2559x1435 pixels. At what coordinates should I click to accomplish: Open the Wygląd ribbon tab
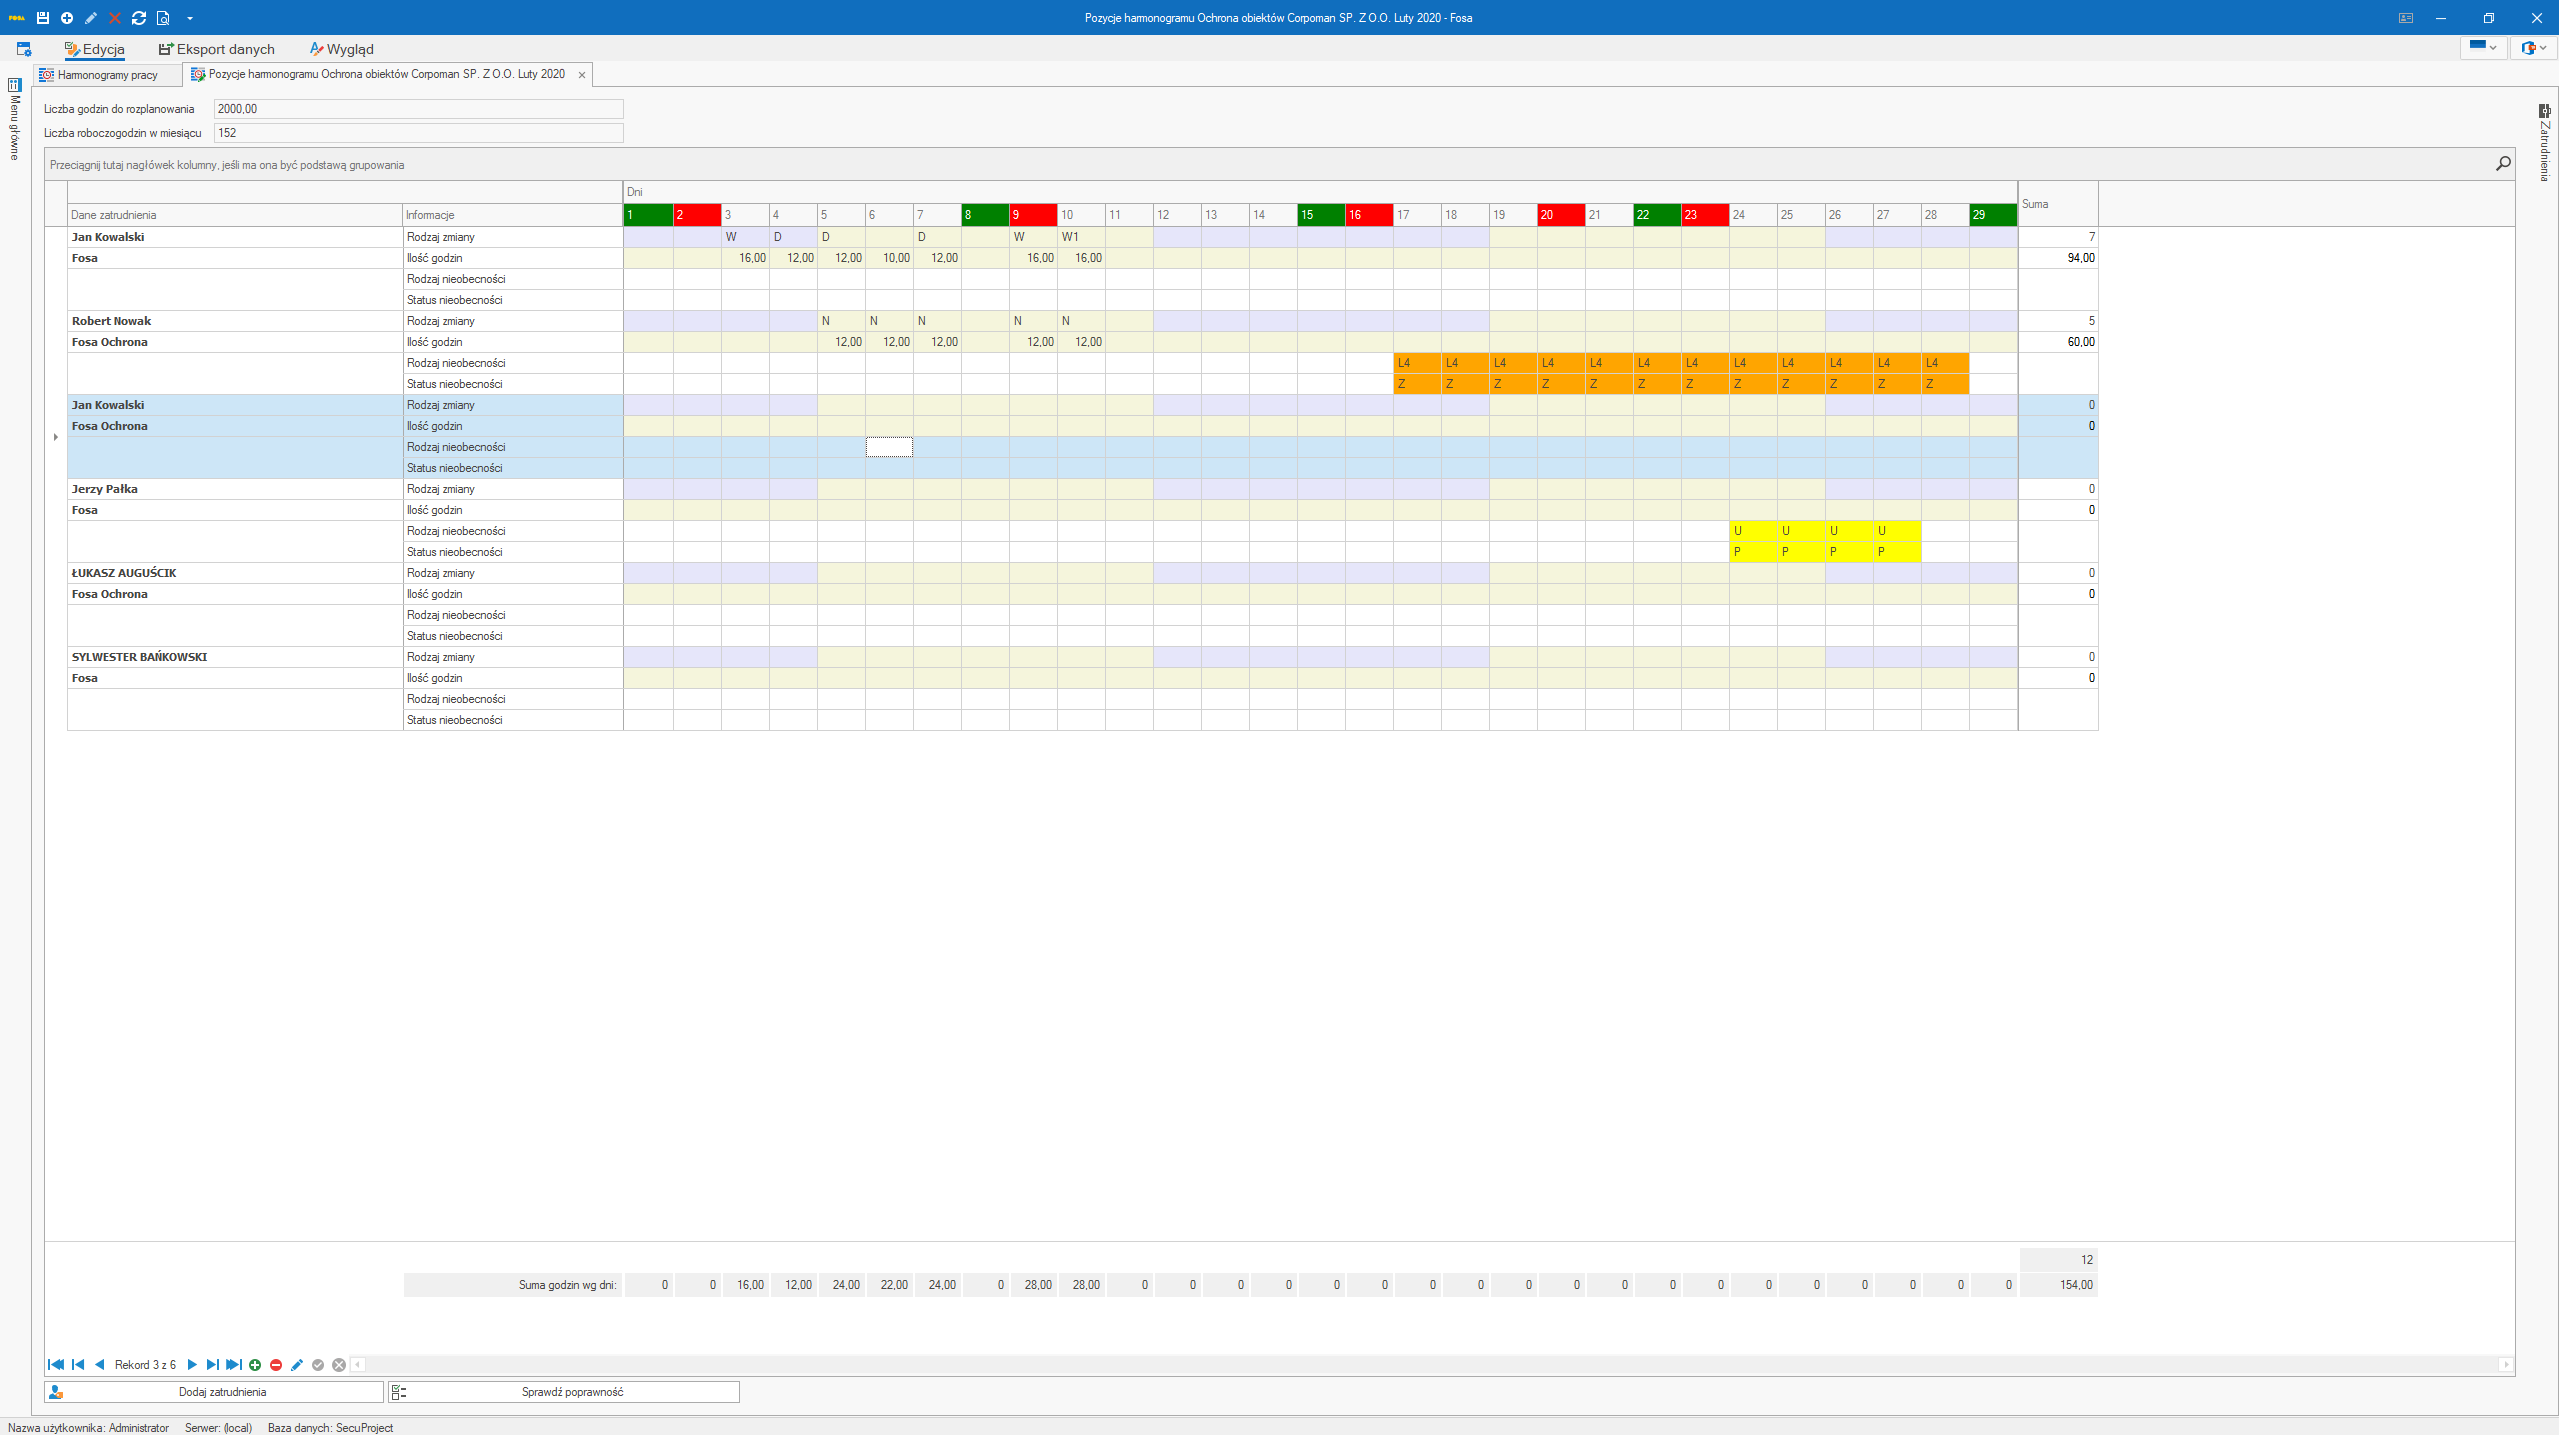[341, 49]
